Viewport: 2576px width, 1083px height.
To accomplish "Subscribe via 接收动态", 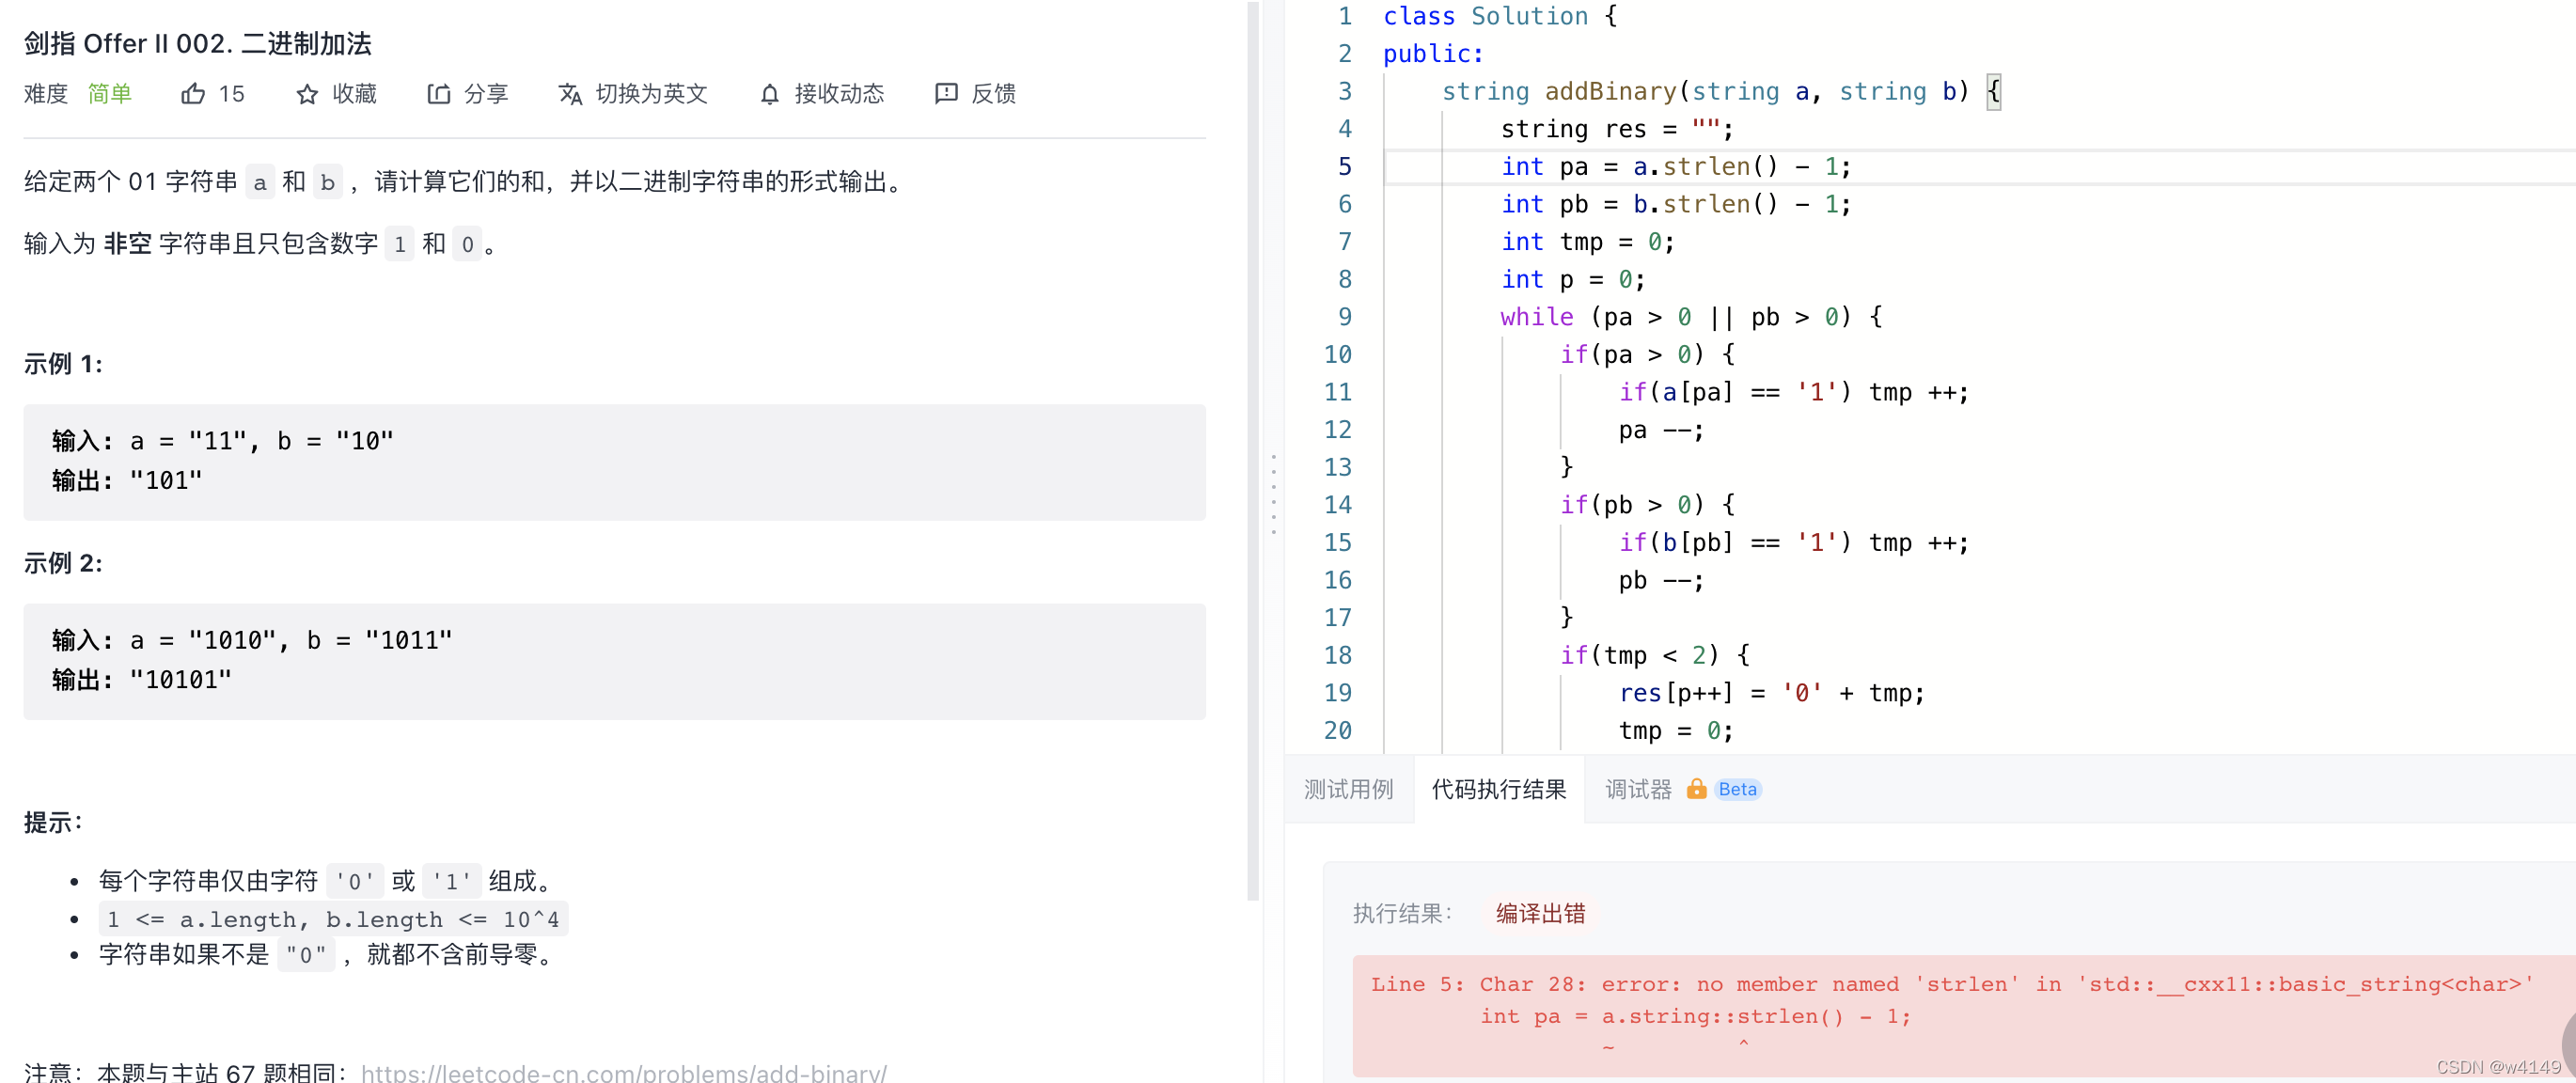I will tap(839, 94).
